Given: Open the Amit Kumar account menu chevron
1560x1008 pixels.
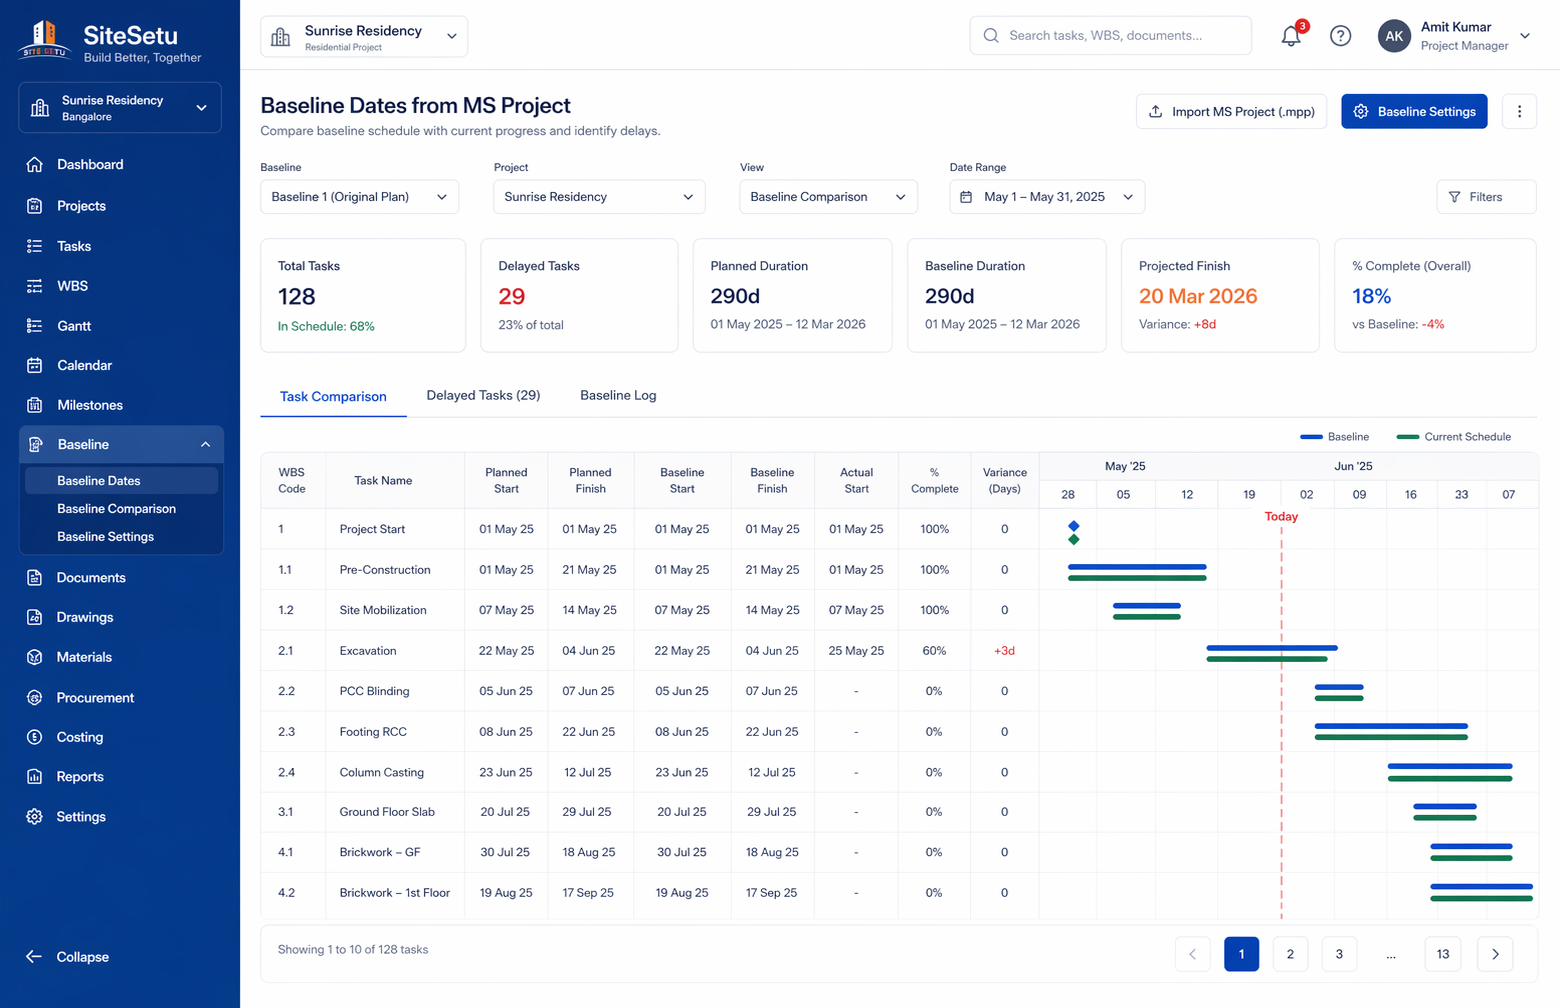Looking at the screenshot, I should tap(1525, 36).
